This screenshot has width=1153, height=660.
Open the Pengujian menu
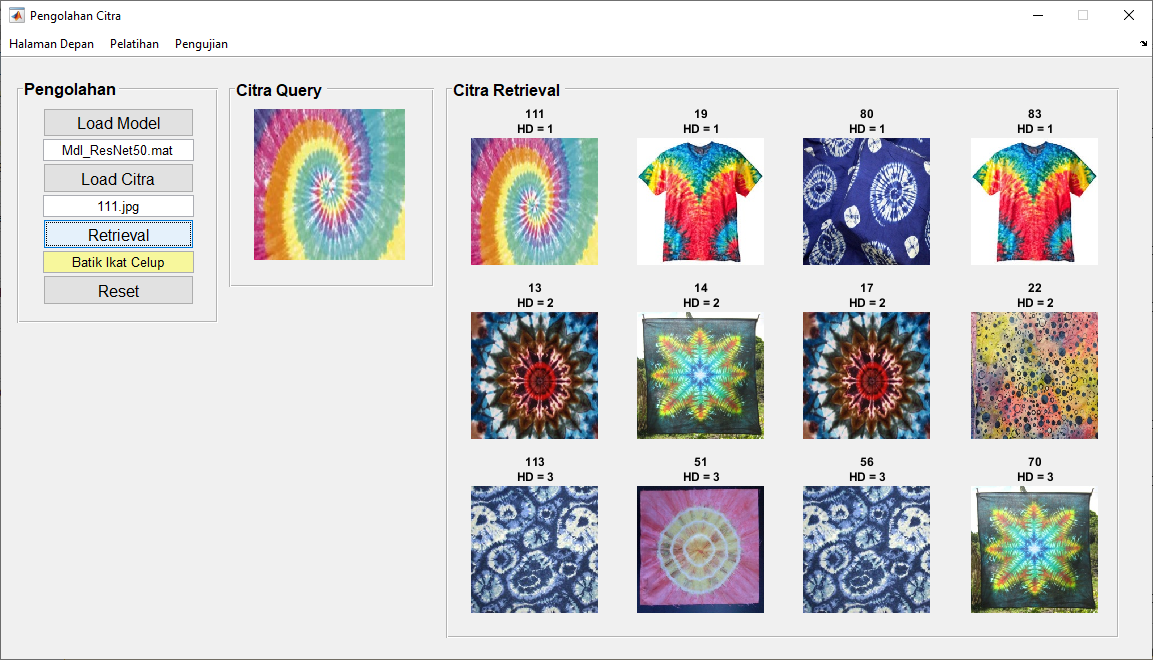coord(201,44)
